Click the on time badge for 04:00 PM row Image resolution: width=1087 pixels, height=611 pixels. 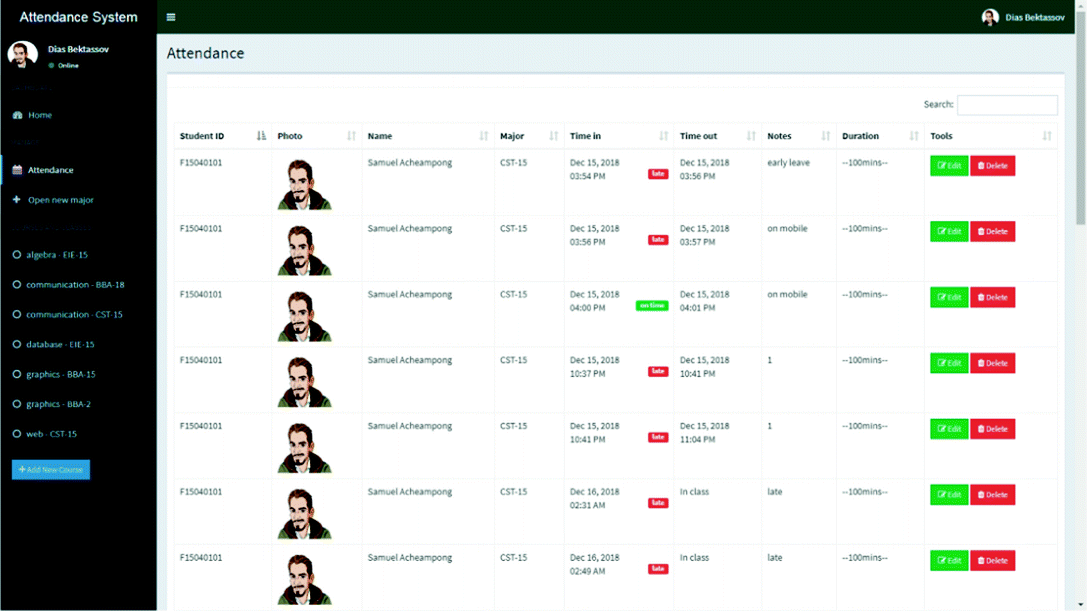point(652,305)
